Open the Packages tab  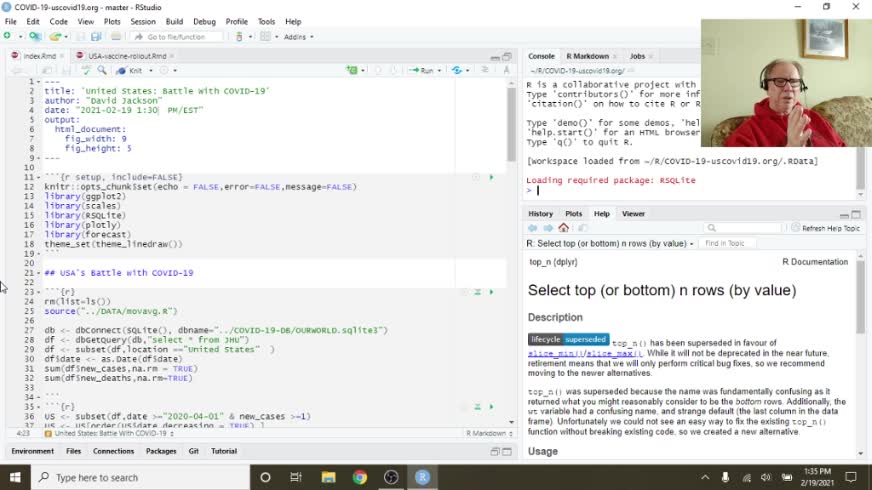(x=161, y=451)
